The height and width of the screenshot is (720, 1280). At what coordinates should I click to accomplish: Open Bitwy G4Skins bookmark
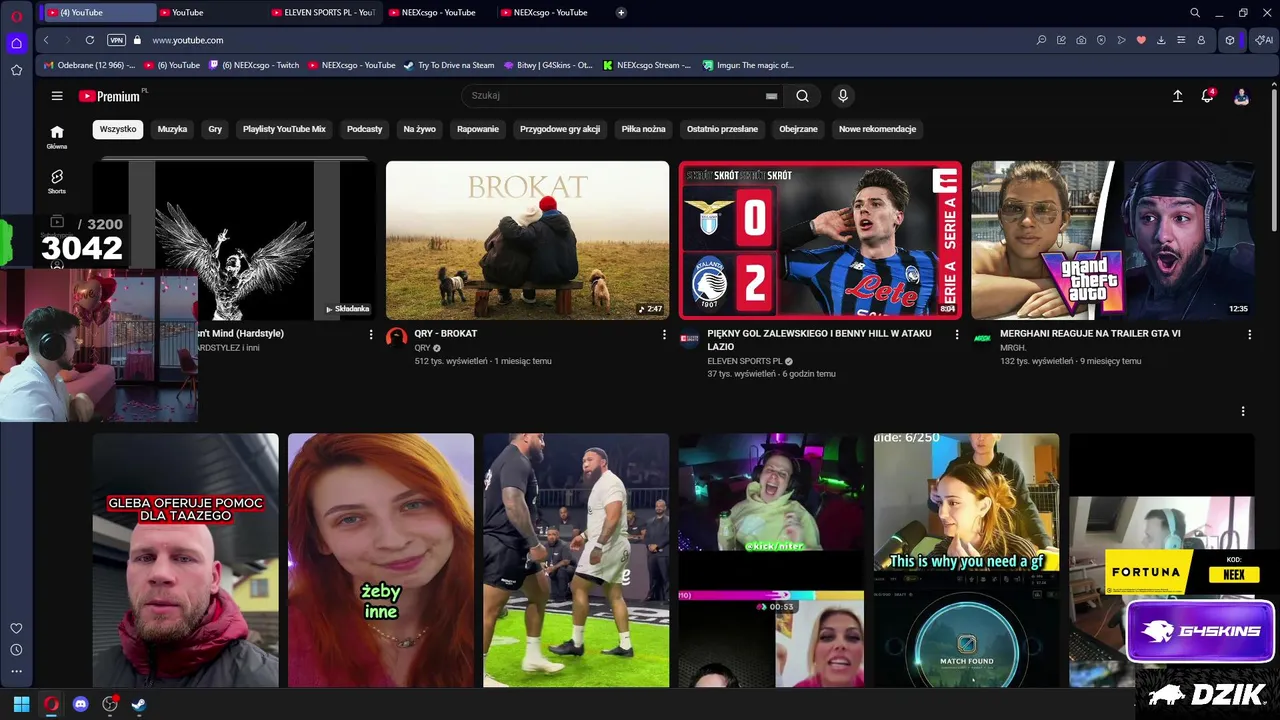(548, 65)
